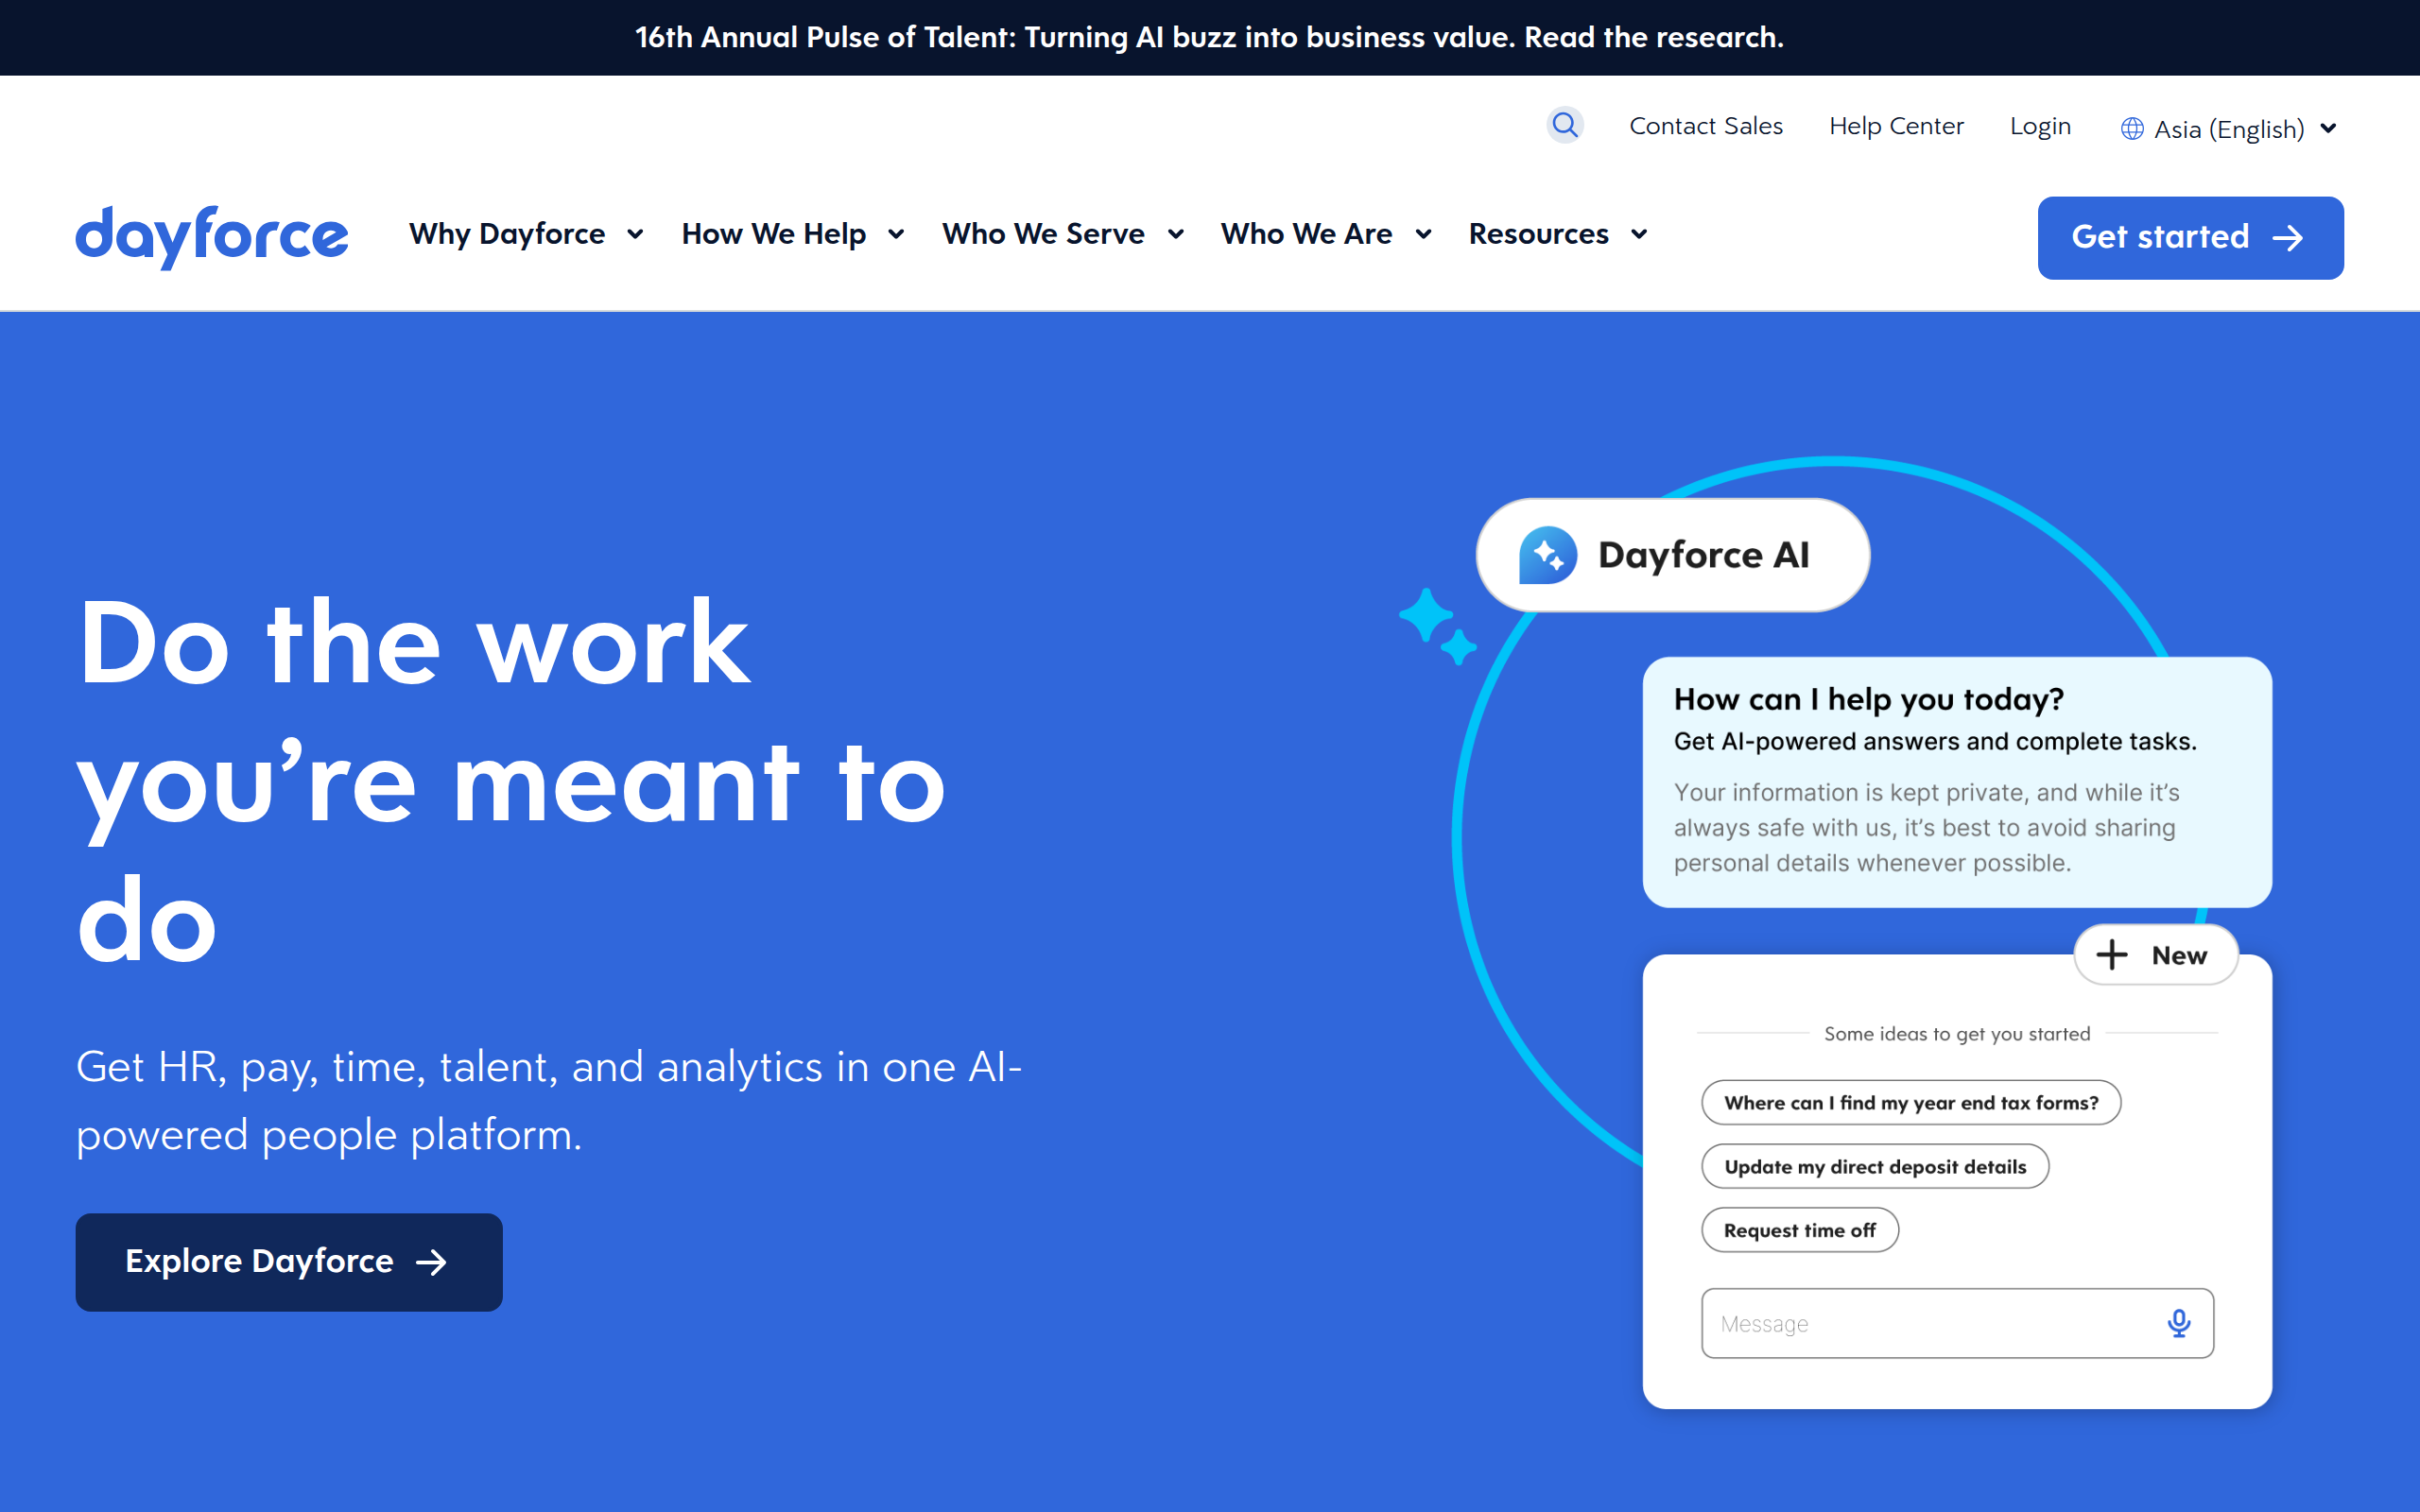This screenshot has width=2420, height=1512.
Task: Click the Login link
Action: [x=2039, y=126]
